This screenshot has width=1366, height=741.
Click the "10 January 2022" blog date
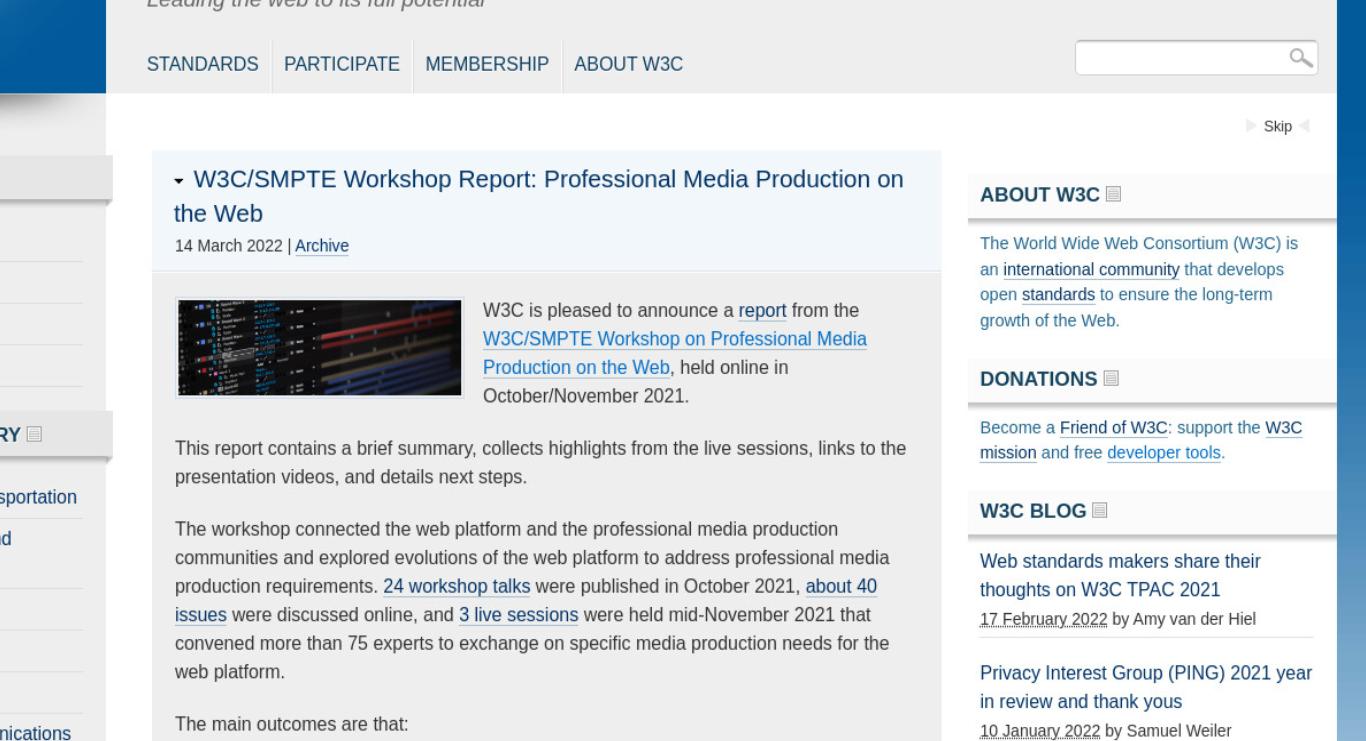click(x=1040, y=731)
